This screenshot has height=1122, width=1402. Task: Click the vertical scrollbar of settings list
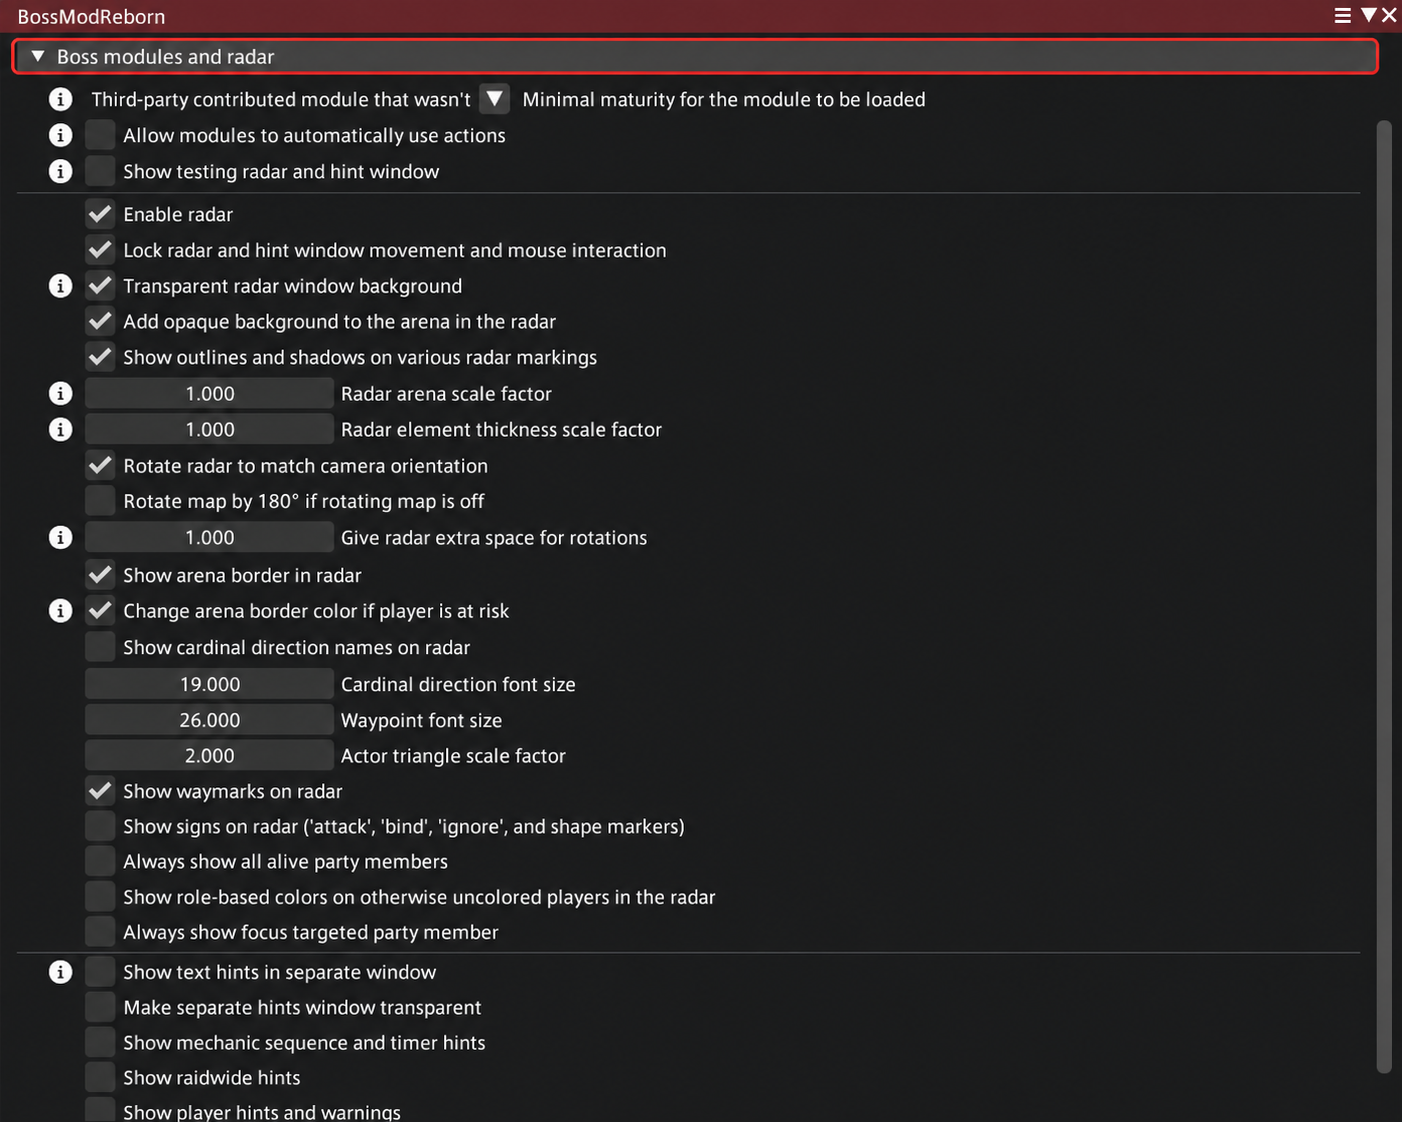pos(1384,597)
